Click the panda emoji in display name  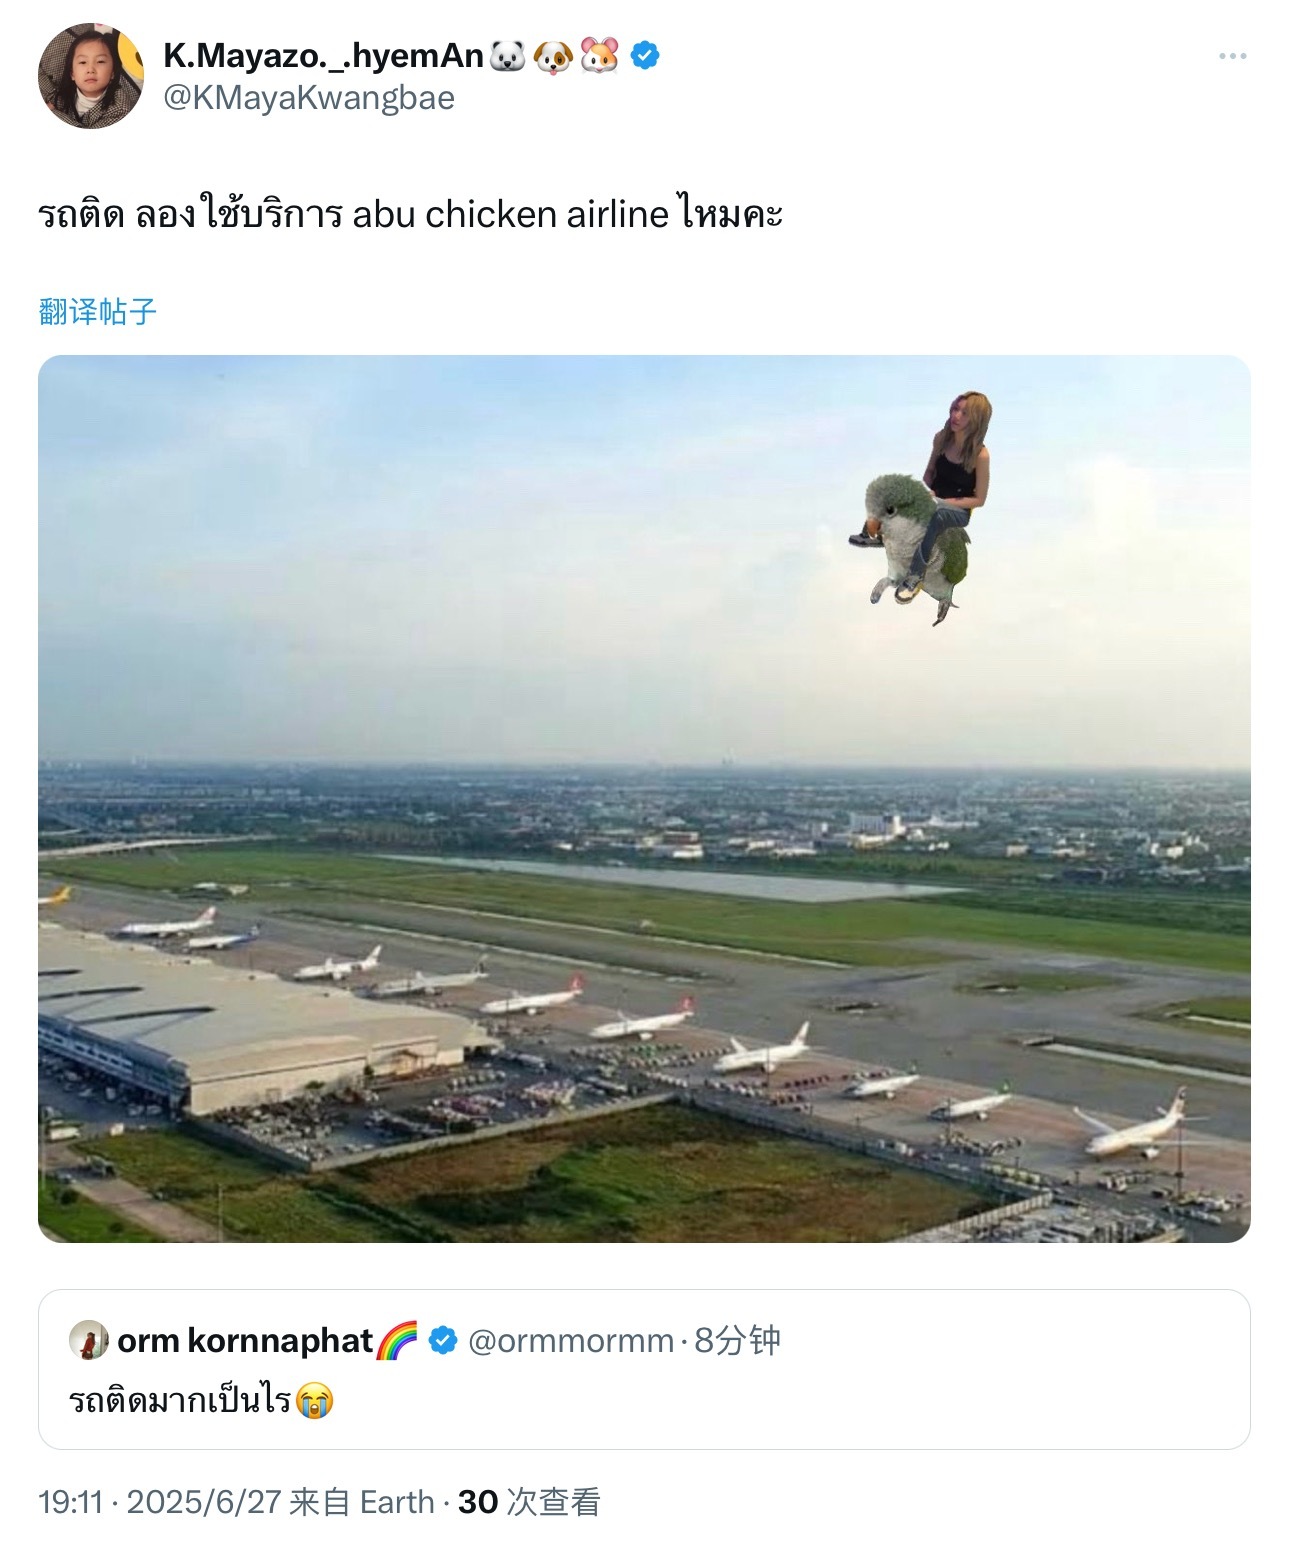pos(508,56)
